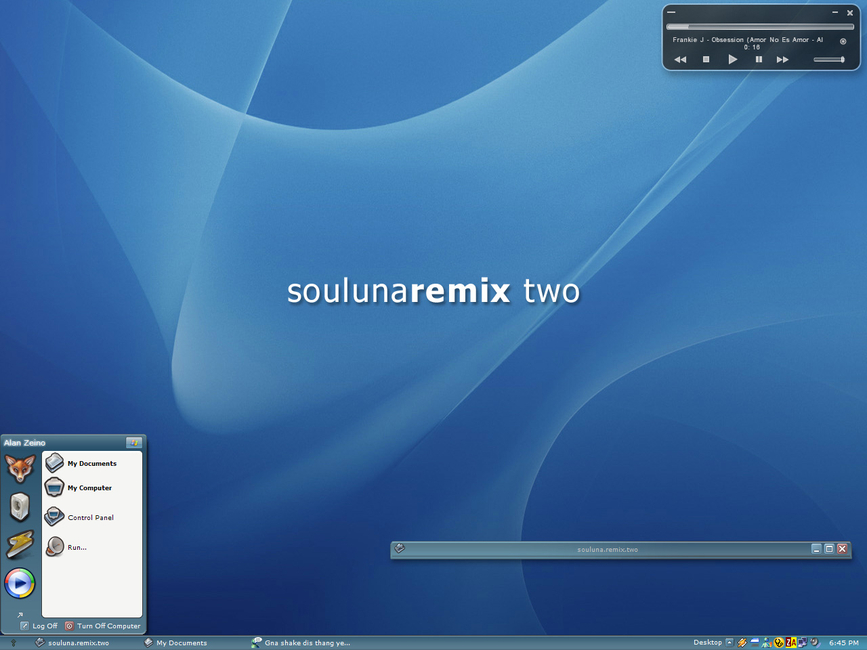The height and width of the screenshot is (650, 867).
Task: Open MSN Messenger tray icon
Action: pyautogui.click(x=767, y=642)
